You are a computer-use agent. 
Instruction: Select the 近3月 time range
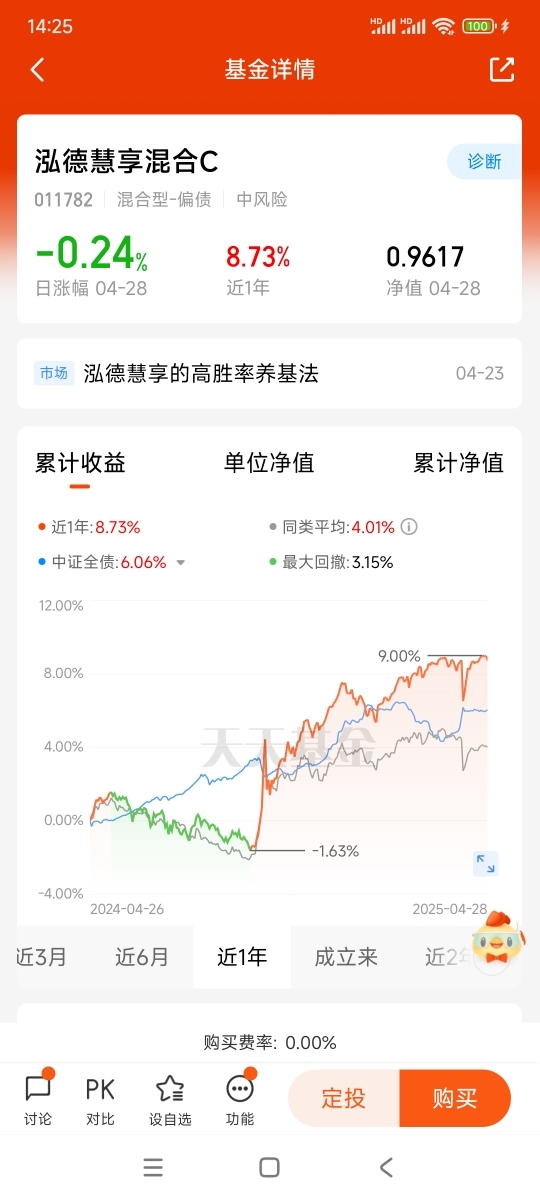point(42,957)
